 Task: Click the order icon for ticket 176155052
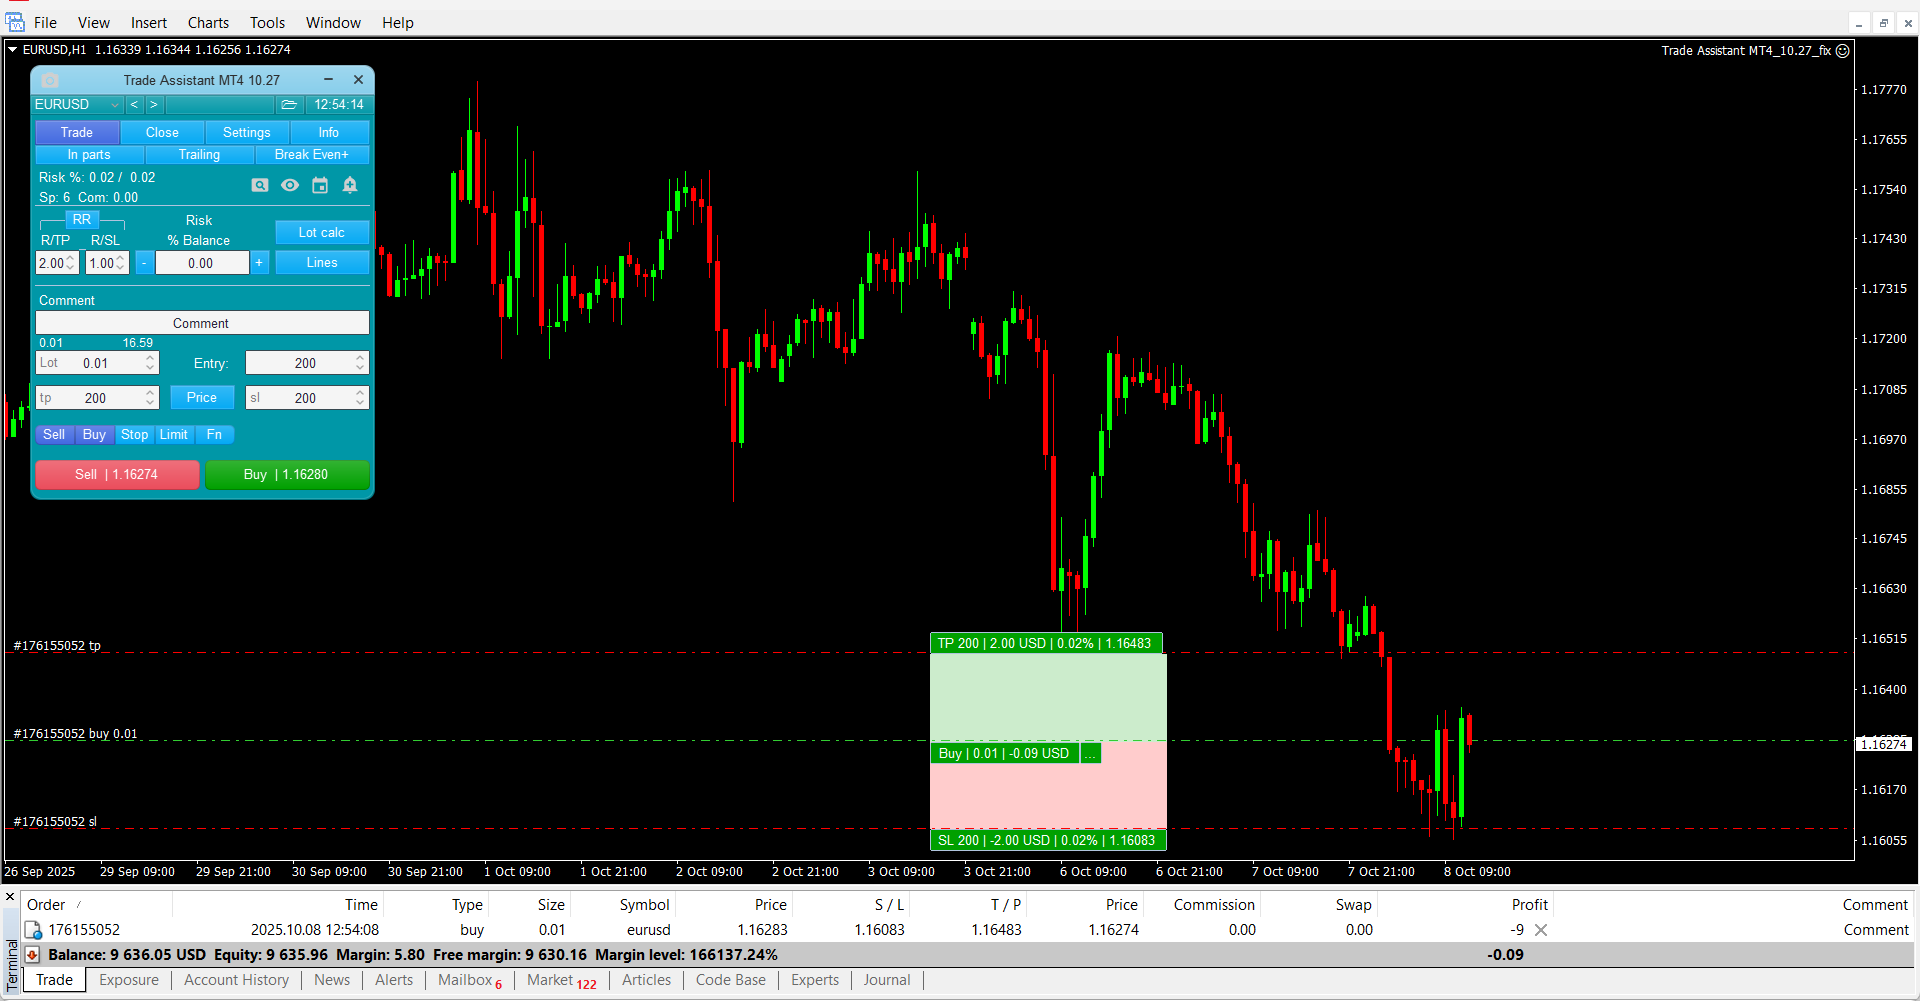coord(33,930)
